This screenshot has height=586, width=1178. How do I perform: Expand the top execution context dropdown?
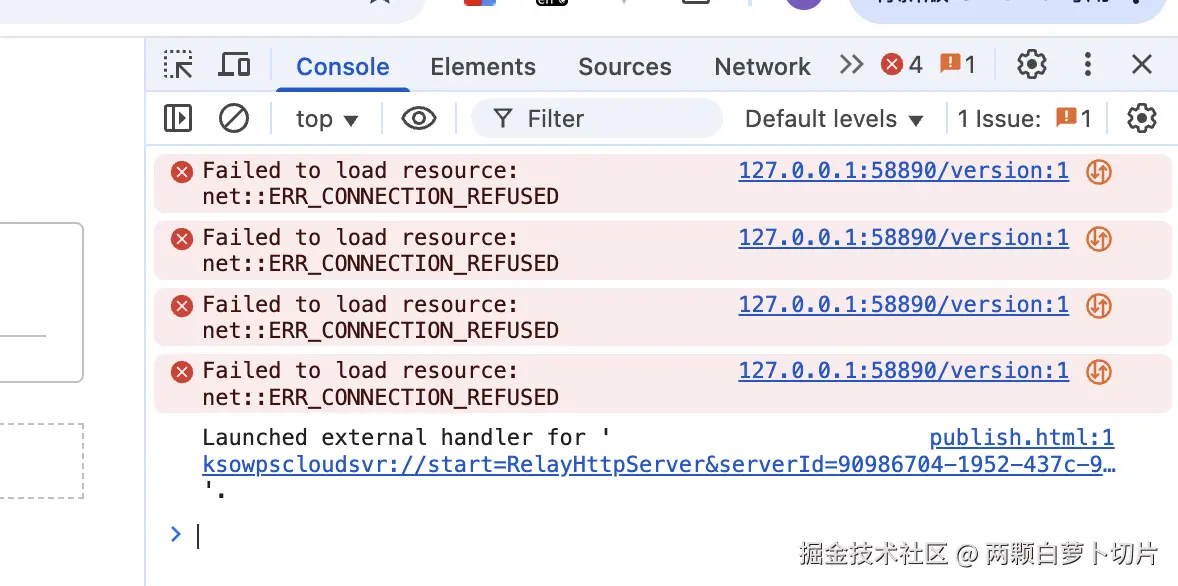(x=327, y=119)
